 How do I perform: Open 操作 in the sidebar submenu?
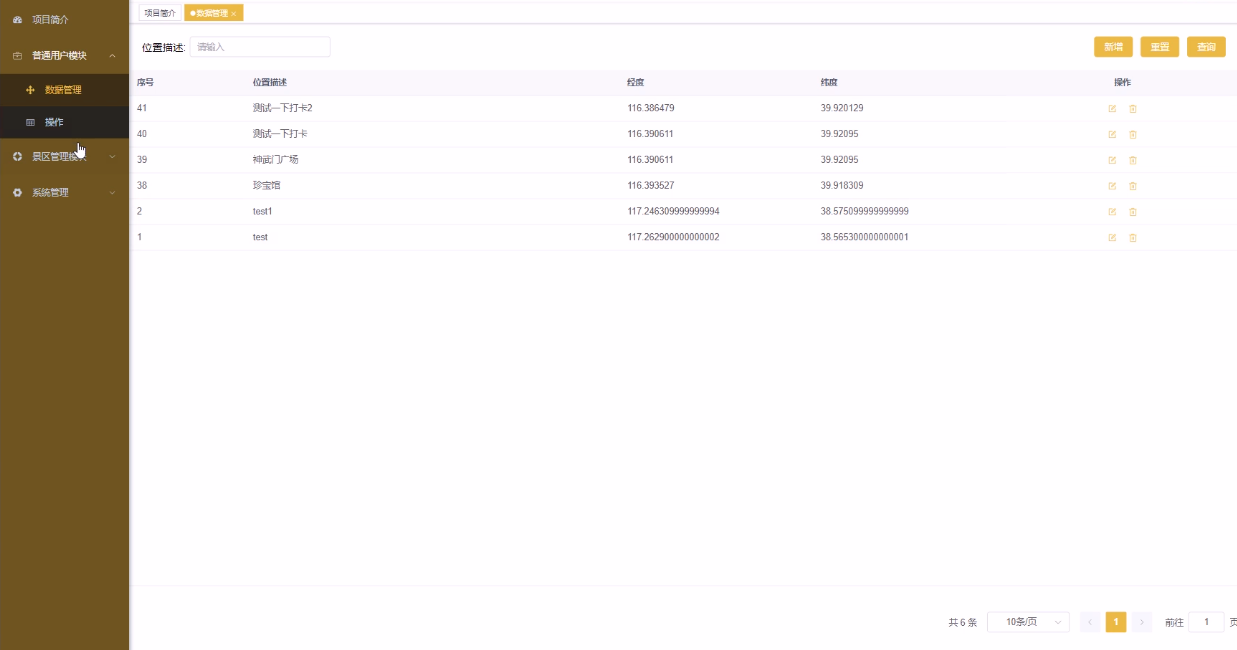tap(54, 122)
